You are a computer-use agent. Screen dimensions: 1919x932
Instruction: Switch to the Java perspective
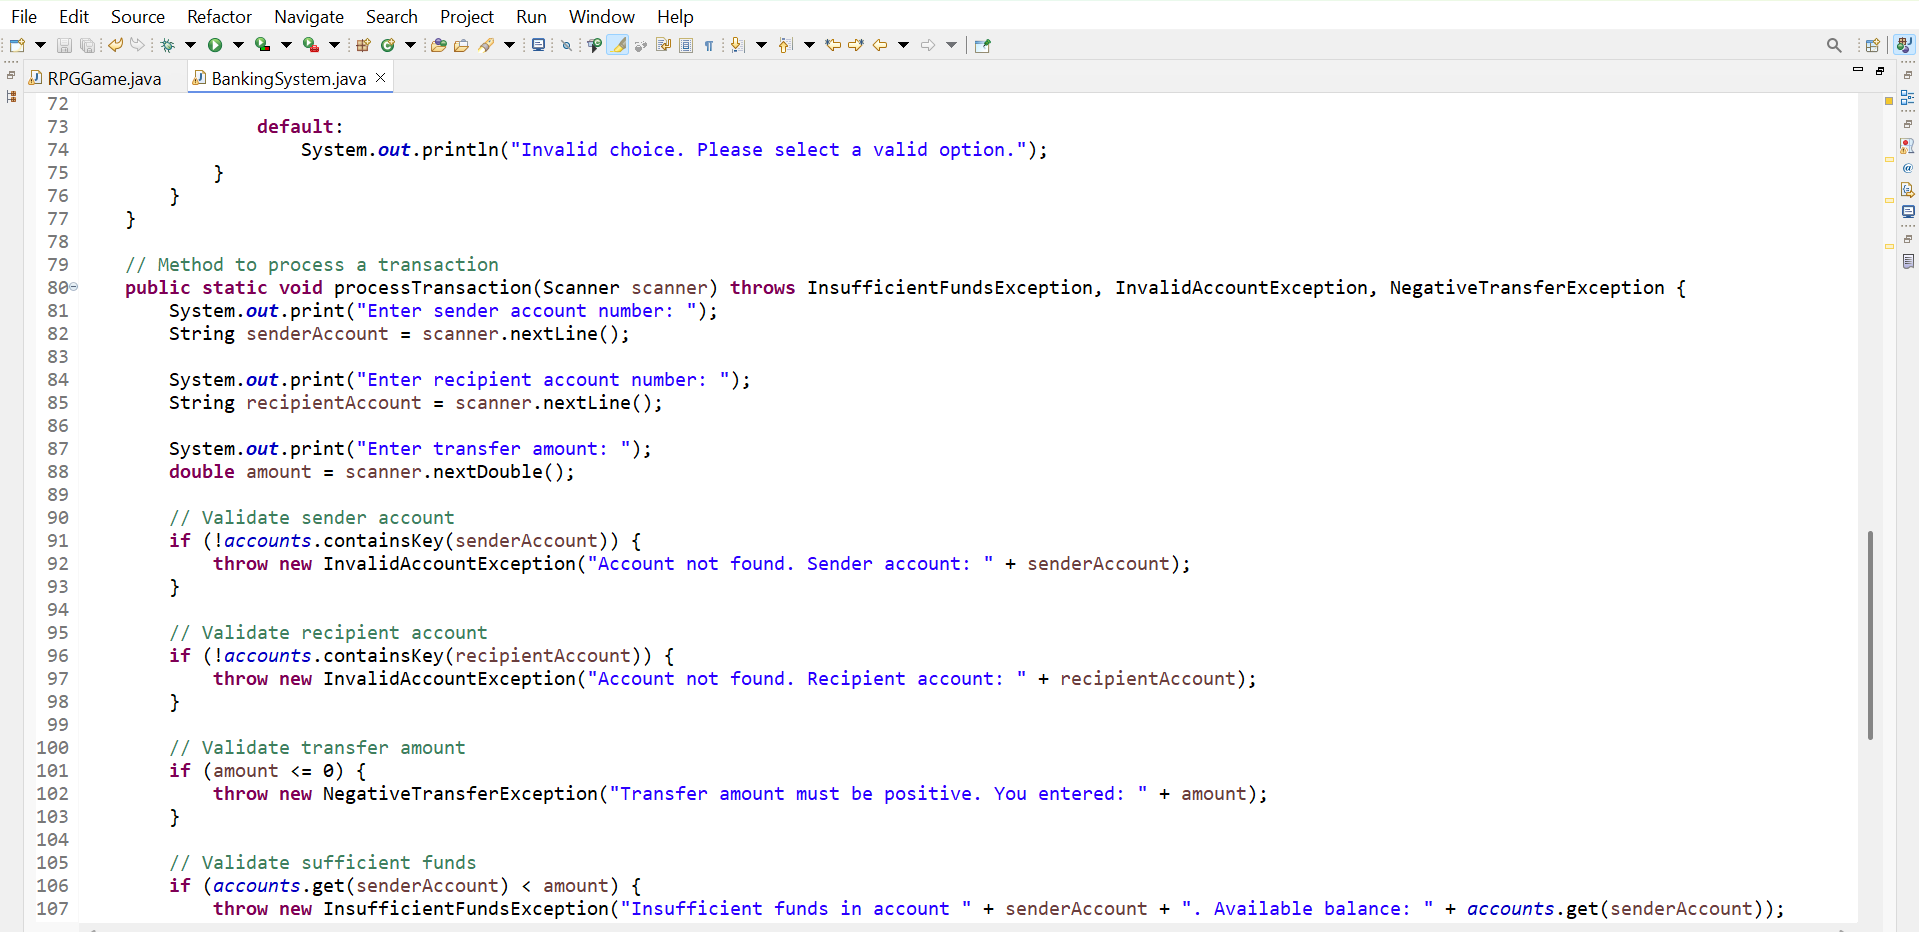click(1905, 45)
